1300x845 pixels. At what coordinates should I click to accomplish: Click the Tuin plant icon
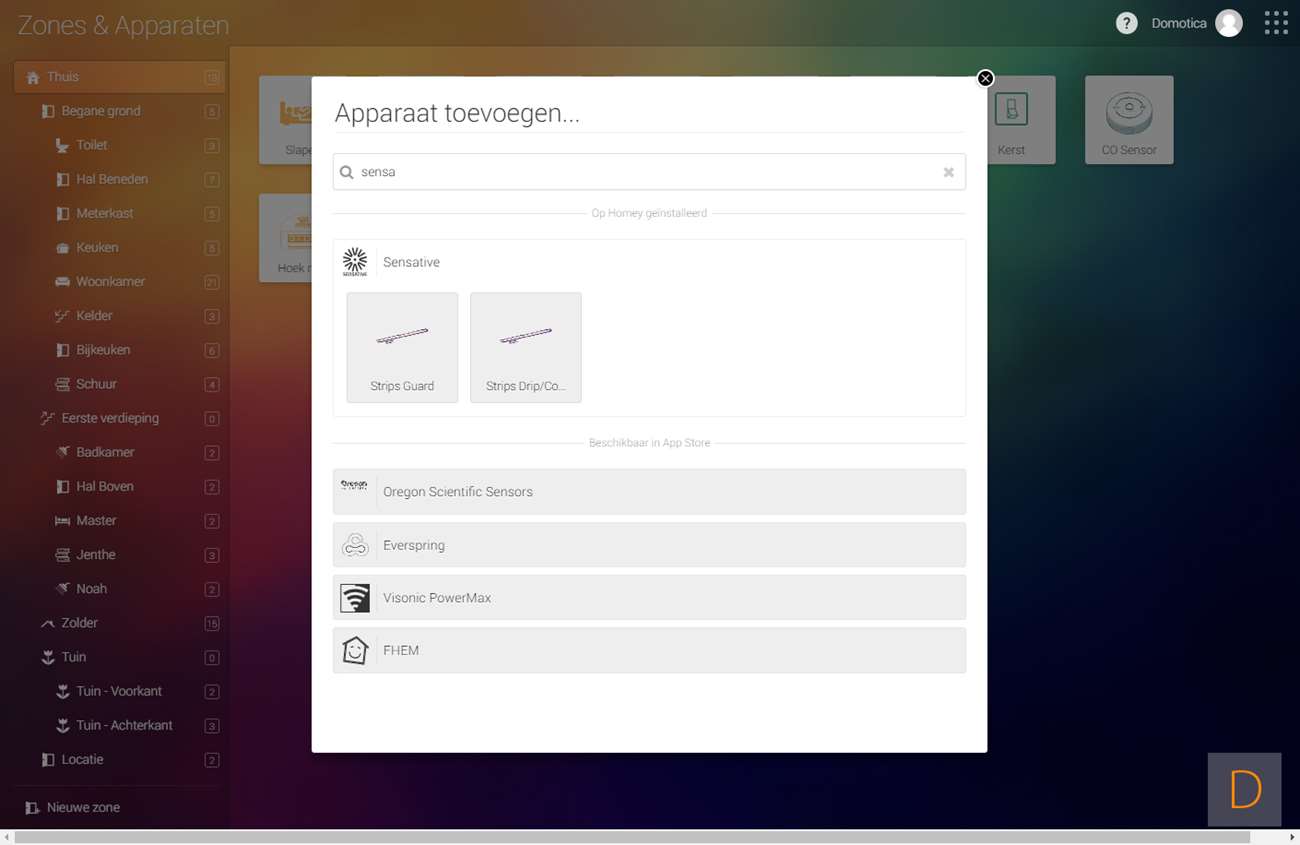[x=47, y=657]
